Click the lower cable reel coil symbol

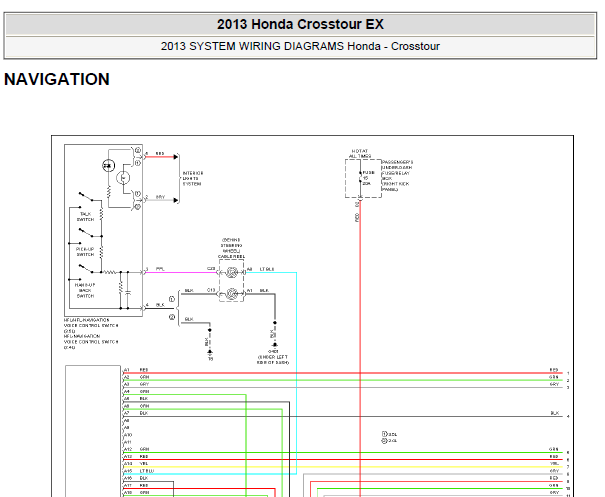(x=232, y=294)
